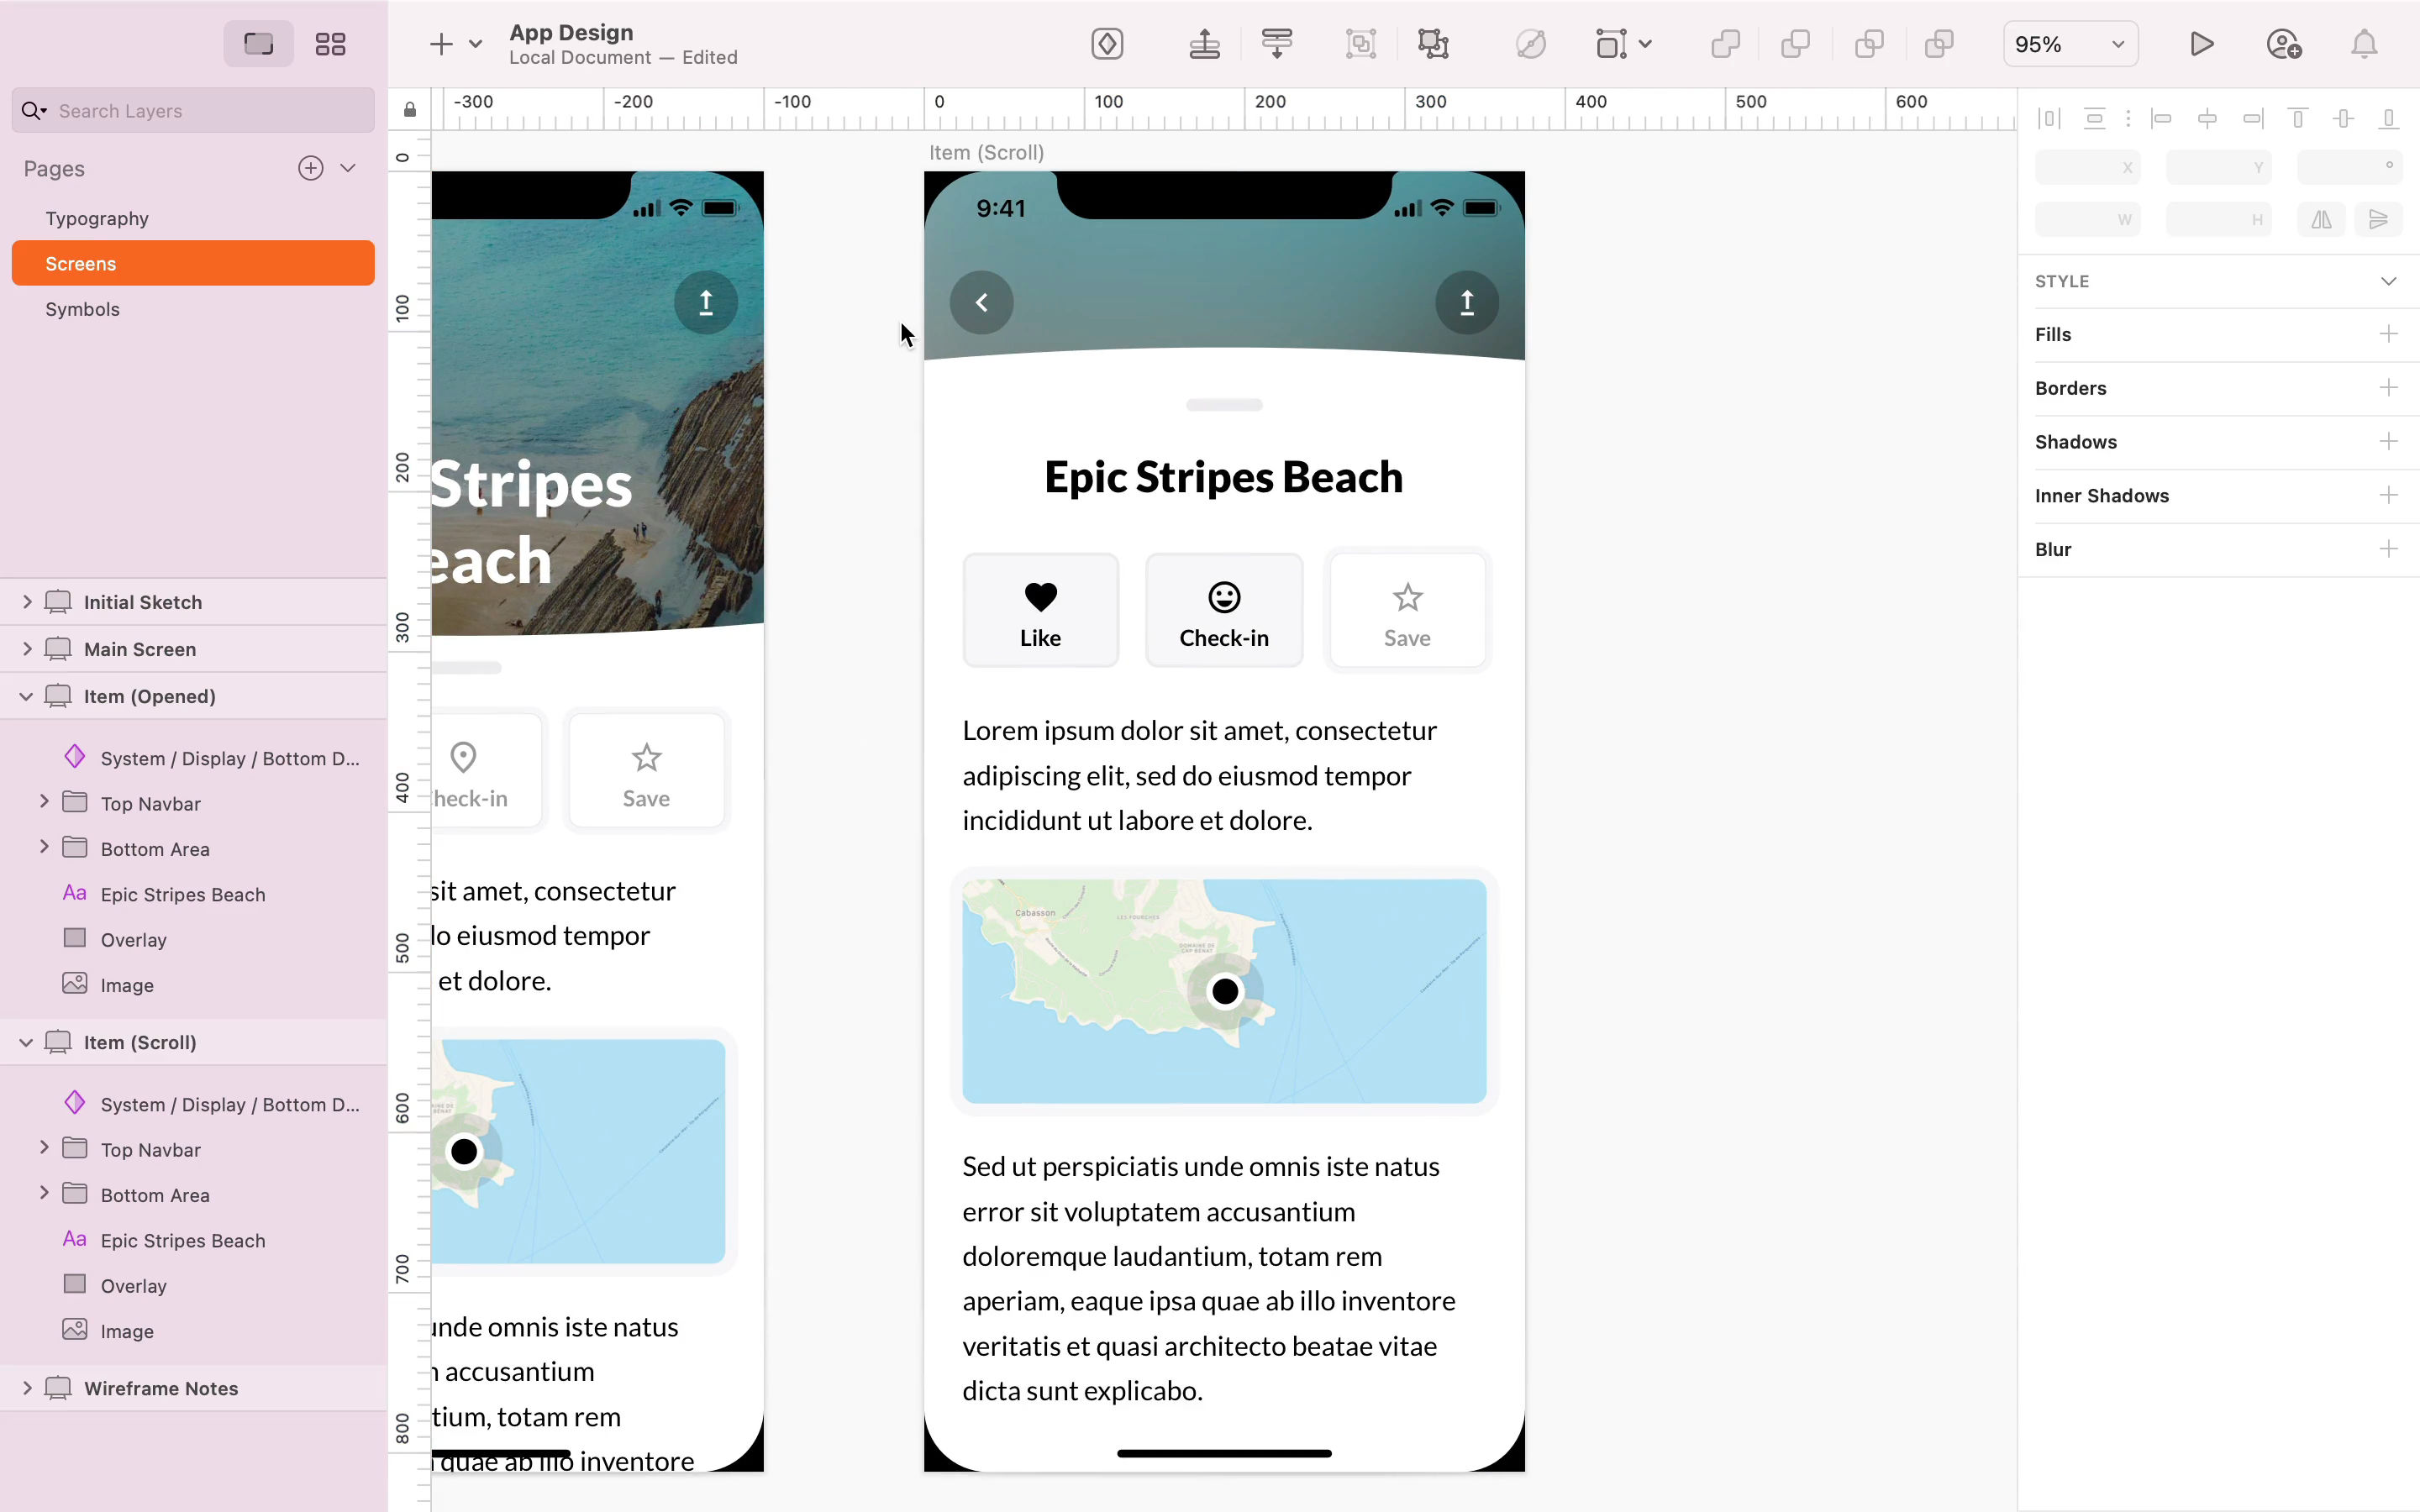Screen dimensions: 2420x1512
Task: Click the Item (Scroll) artboard title
Action: click(x=986, y=152)
